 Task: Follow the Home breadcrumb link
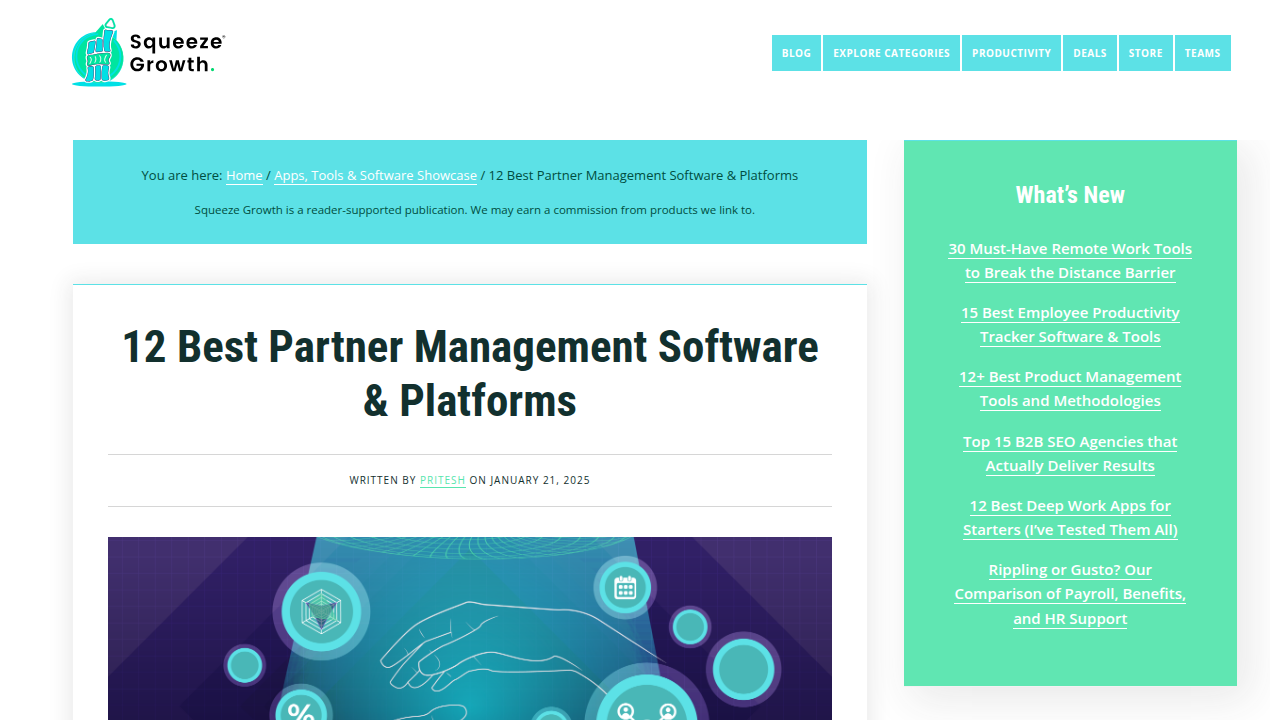click(244, 175)
